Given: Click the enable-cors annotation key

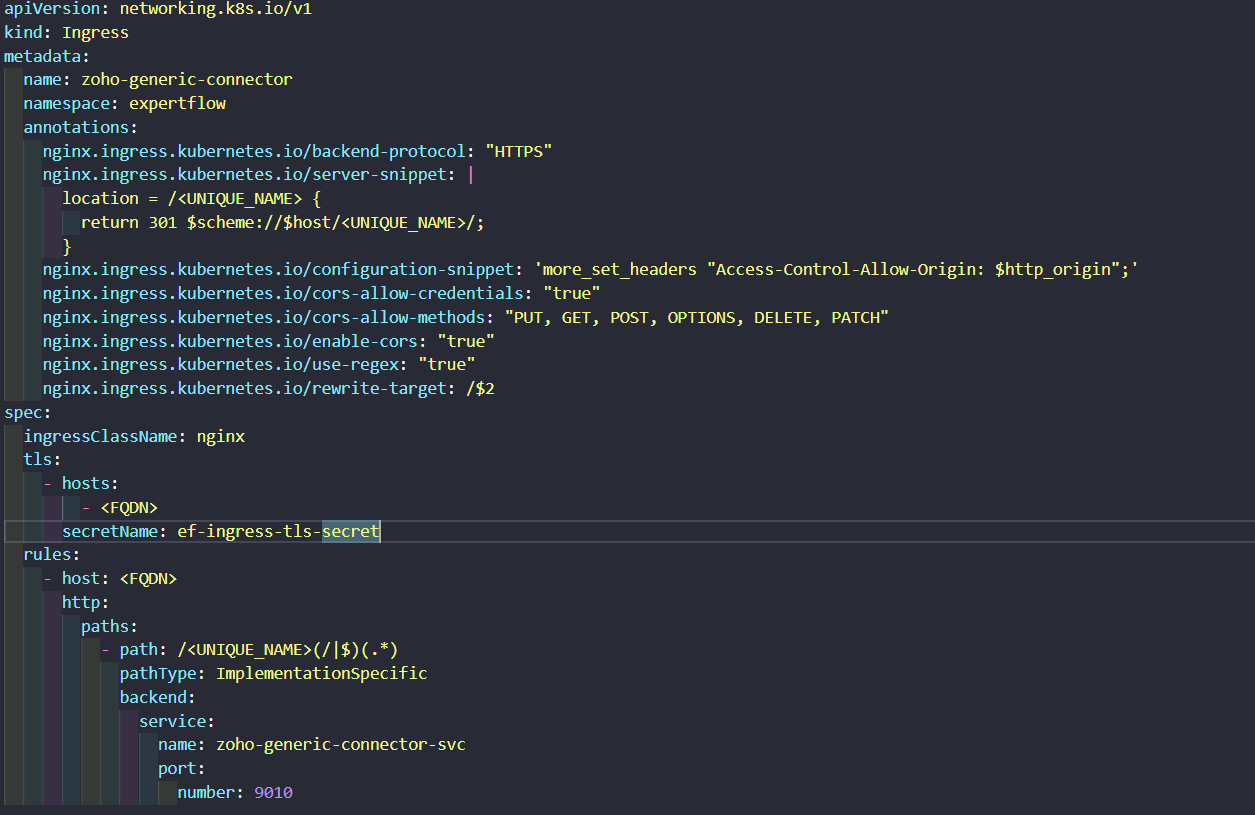Looking at the screenshot, I should 235,341.
